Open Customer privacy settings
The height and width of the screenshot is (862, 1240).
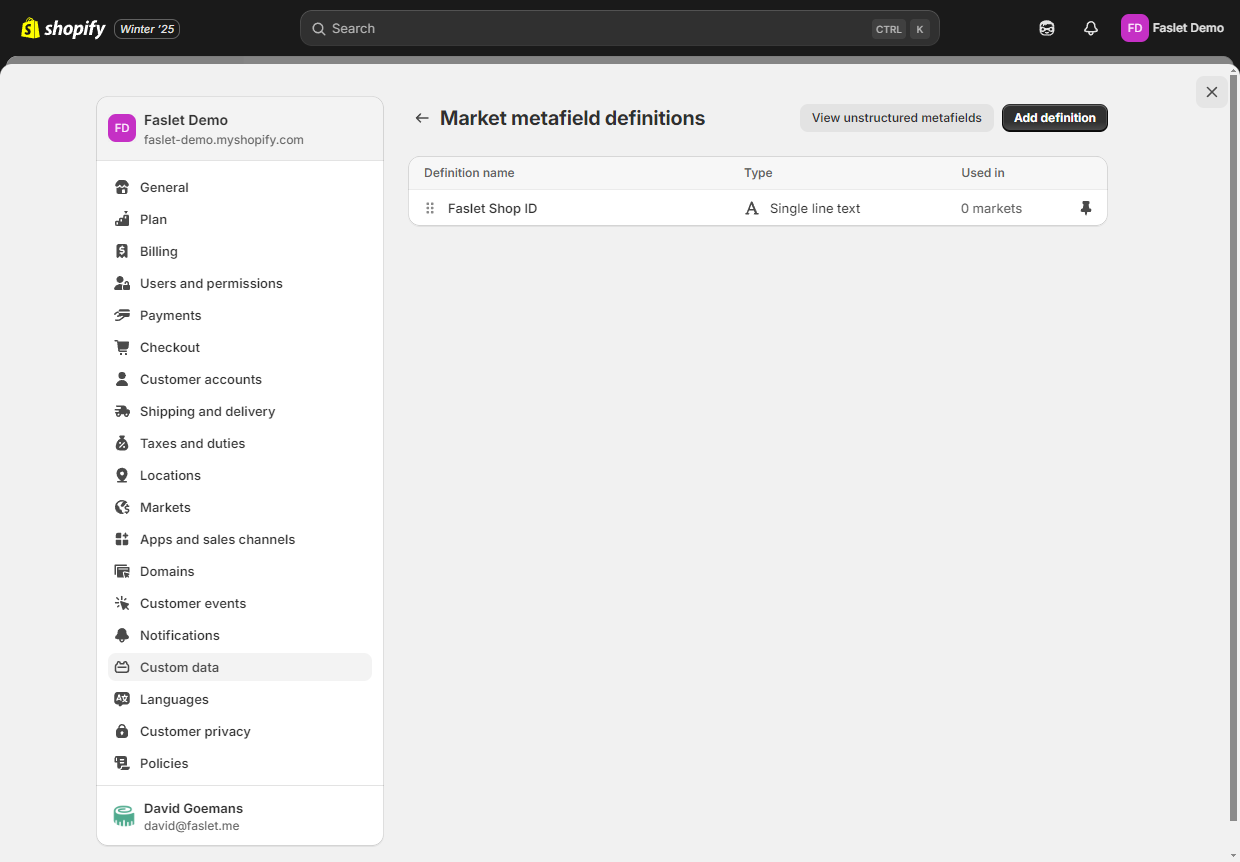(x=240, y=731)
